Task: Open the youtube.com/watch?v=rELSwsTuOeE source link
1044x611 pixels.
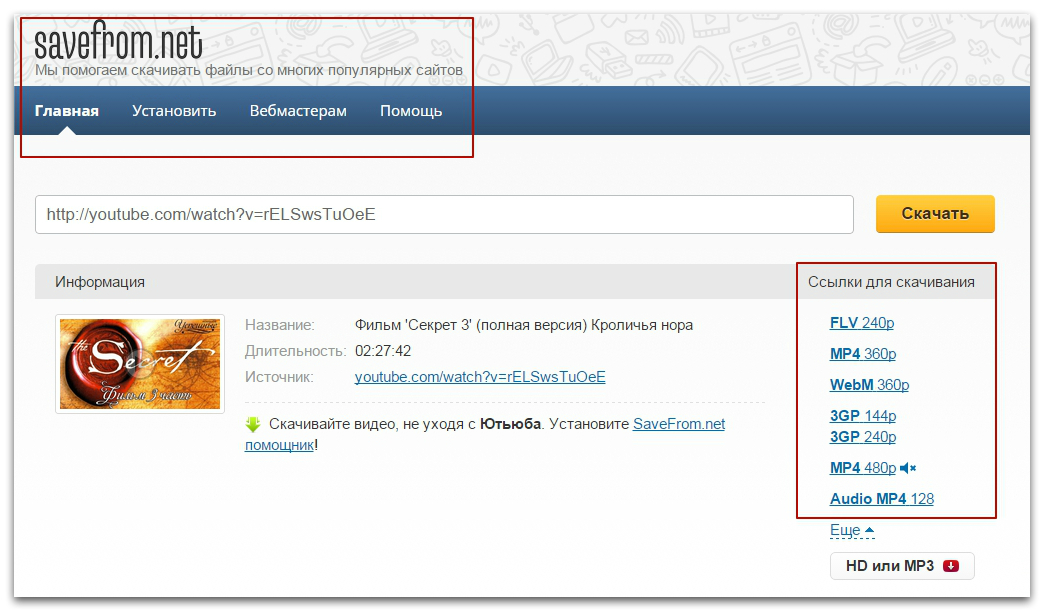Action: pyautogui.click(x=480, y=377)
